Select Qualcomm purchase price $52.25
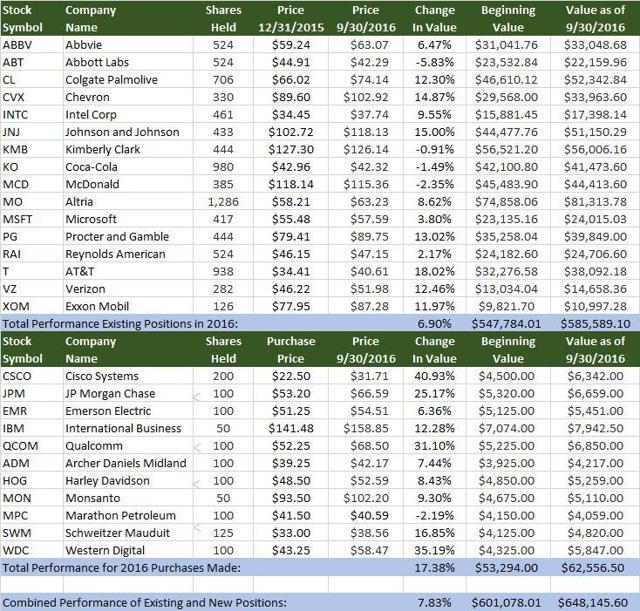Screen dimensions: 640x611 coord(291,446)
